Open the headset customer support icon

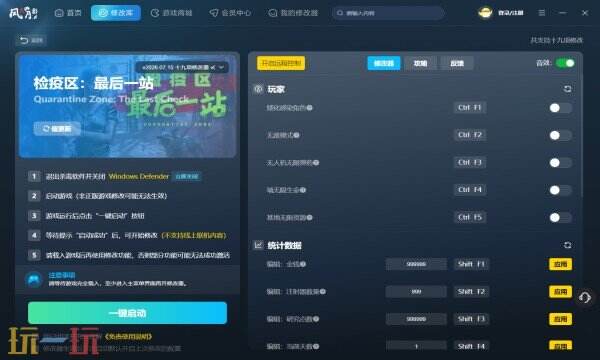585,297
